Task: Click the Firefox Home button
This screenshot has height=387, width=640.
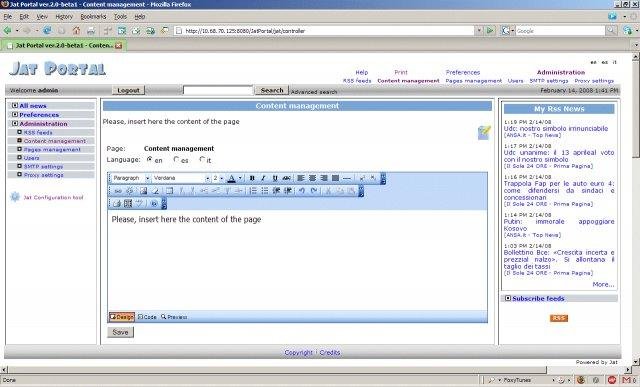Action: click(x=76, y=31)
